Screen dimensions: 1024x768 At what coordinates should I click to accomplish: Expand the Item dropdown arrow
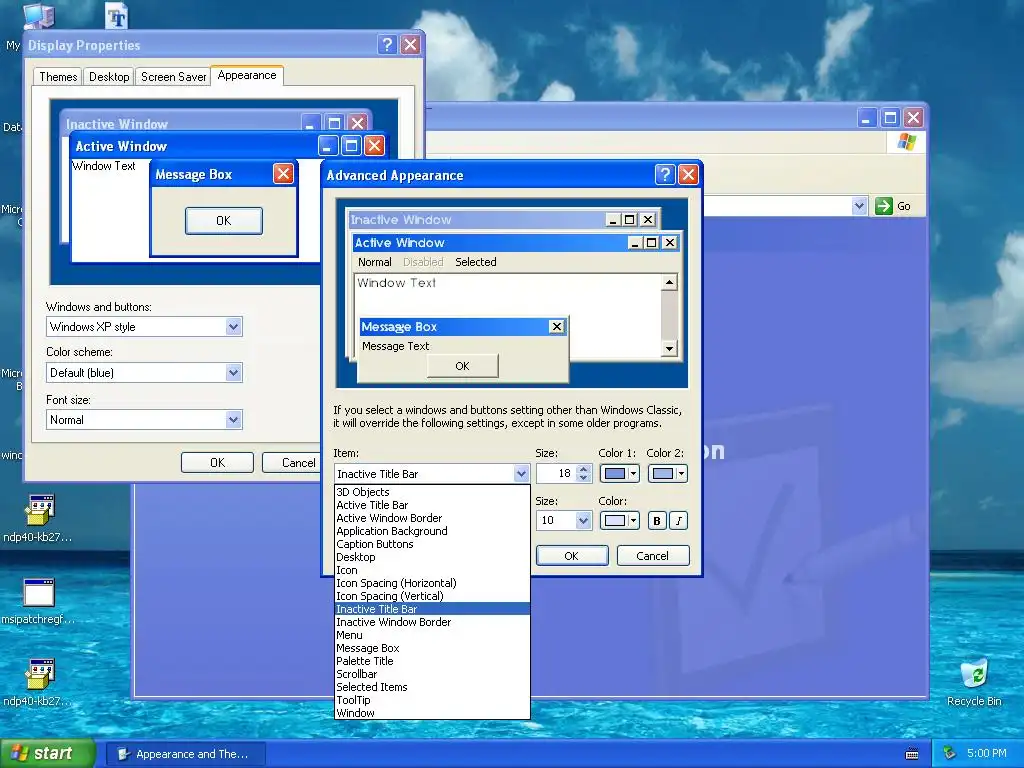(x=520, y=473)
